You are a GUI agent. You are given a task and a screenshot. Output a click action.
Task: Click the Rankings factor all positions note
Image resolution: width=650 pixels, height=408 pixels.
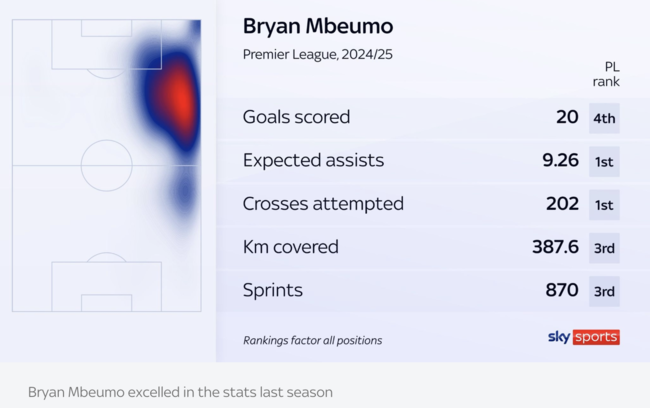[313, 340]
